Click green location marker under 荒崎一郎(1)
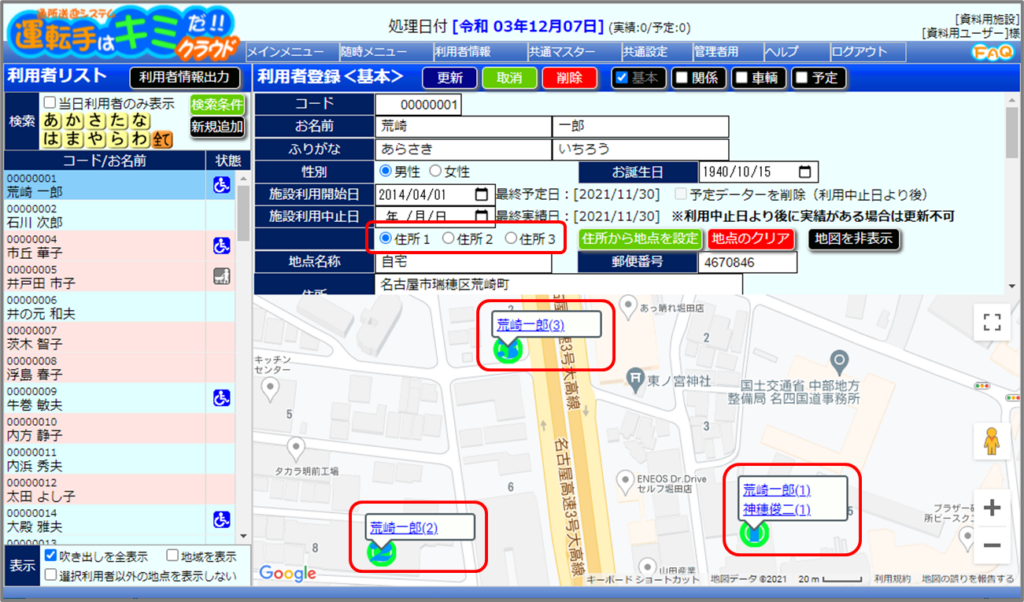The width and height of the screenshot is (1024, 602). pos(754,533)
